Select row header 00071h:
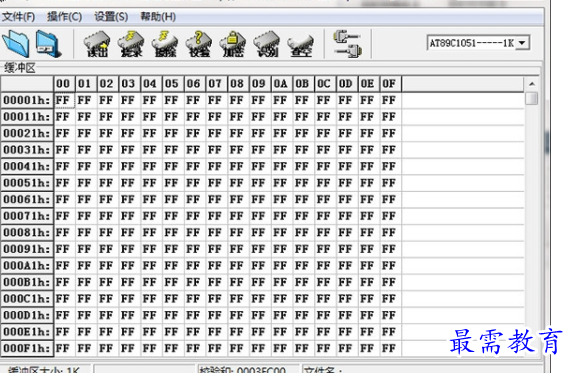This screenshot has width=571, height=373. pos(27,216)
